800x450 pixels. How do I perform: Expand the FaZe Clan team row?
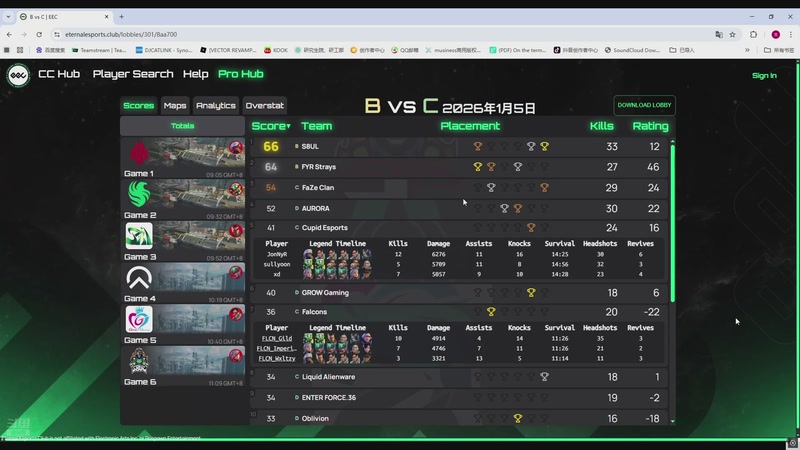[x=459, y=188]
